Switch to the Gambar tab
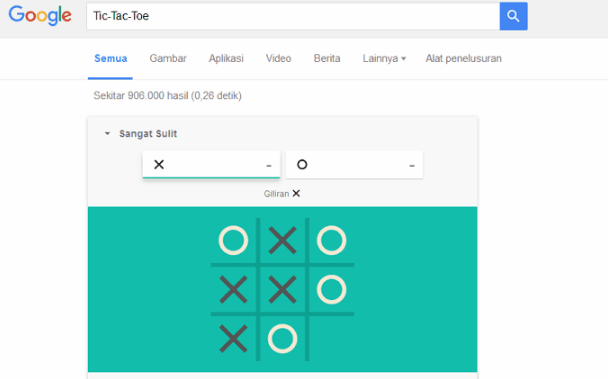This screenshot has height=379, width=608. 168,59
